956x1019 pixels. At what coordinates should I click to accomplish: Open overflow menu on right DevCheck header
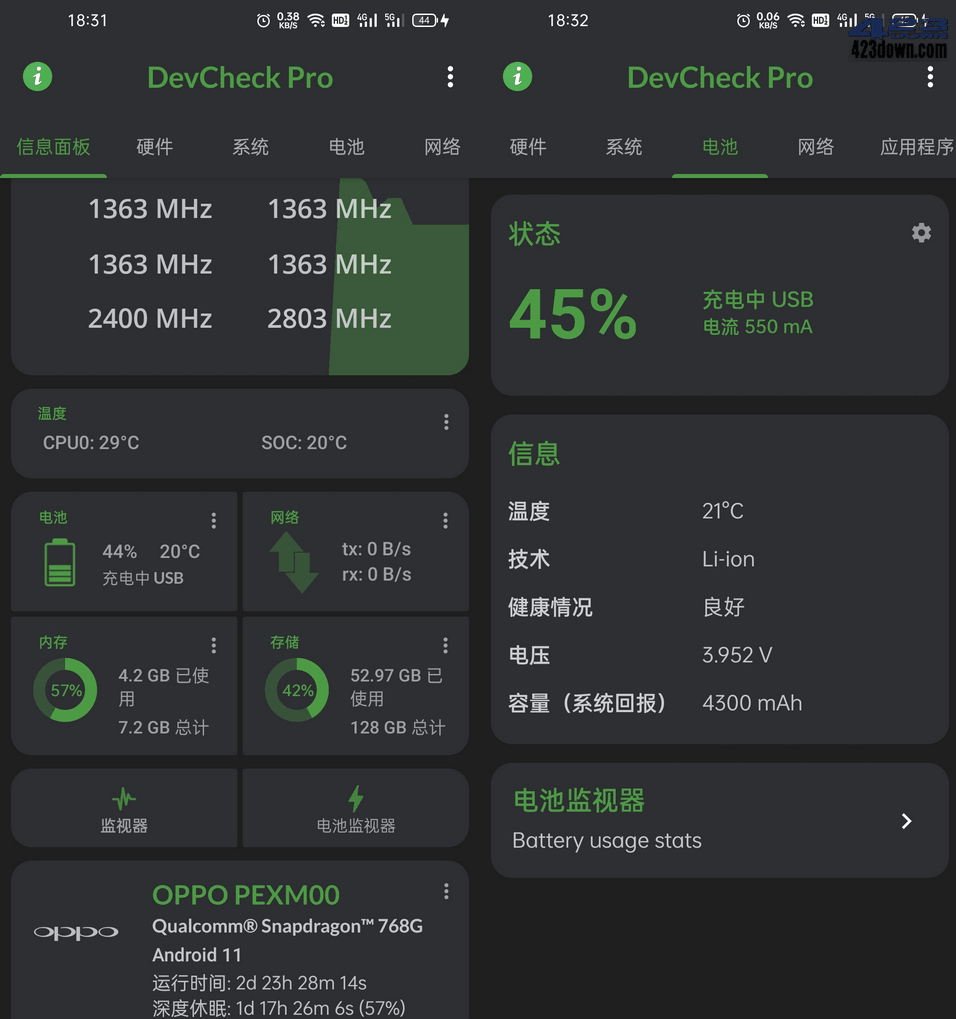pyautogui.click(x=930, y=77)
